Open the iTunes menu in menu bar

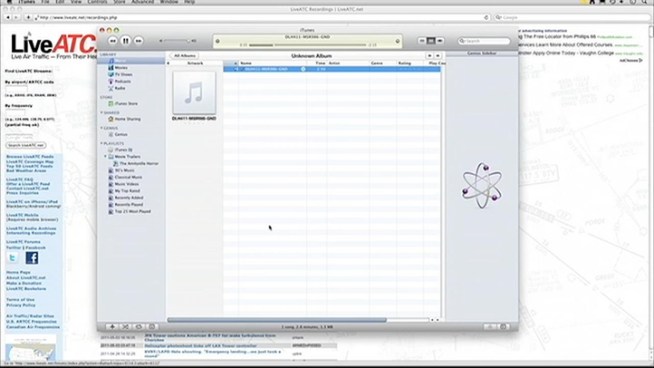coord(27,2)
